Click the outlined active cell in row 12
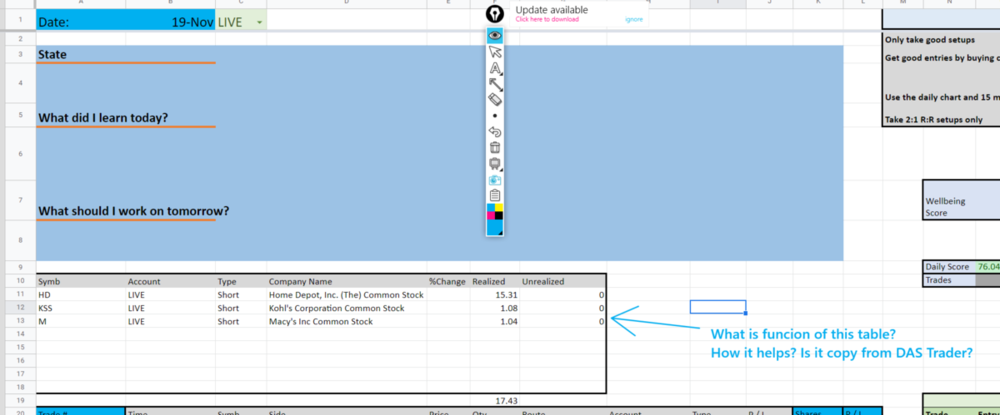Image resolution: width=1000 pixels, height=415 pixels. pyautogui.click(x=717, y=307)
